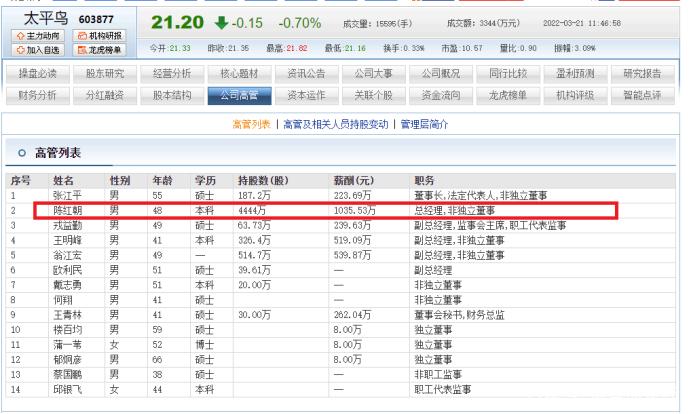691x414 pixels.
Task: Select name 楼百均 in row 10
Action: point(67,330)
